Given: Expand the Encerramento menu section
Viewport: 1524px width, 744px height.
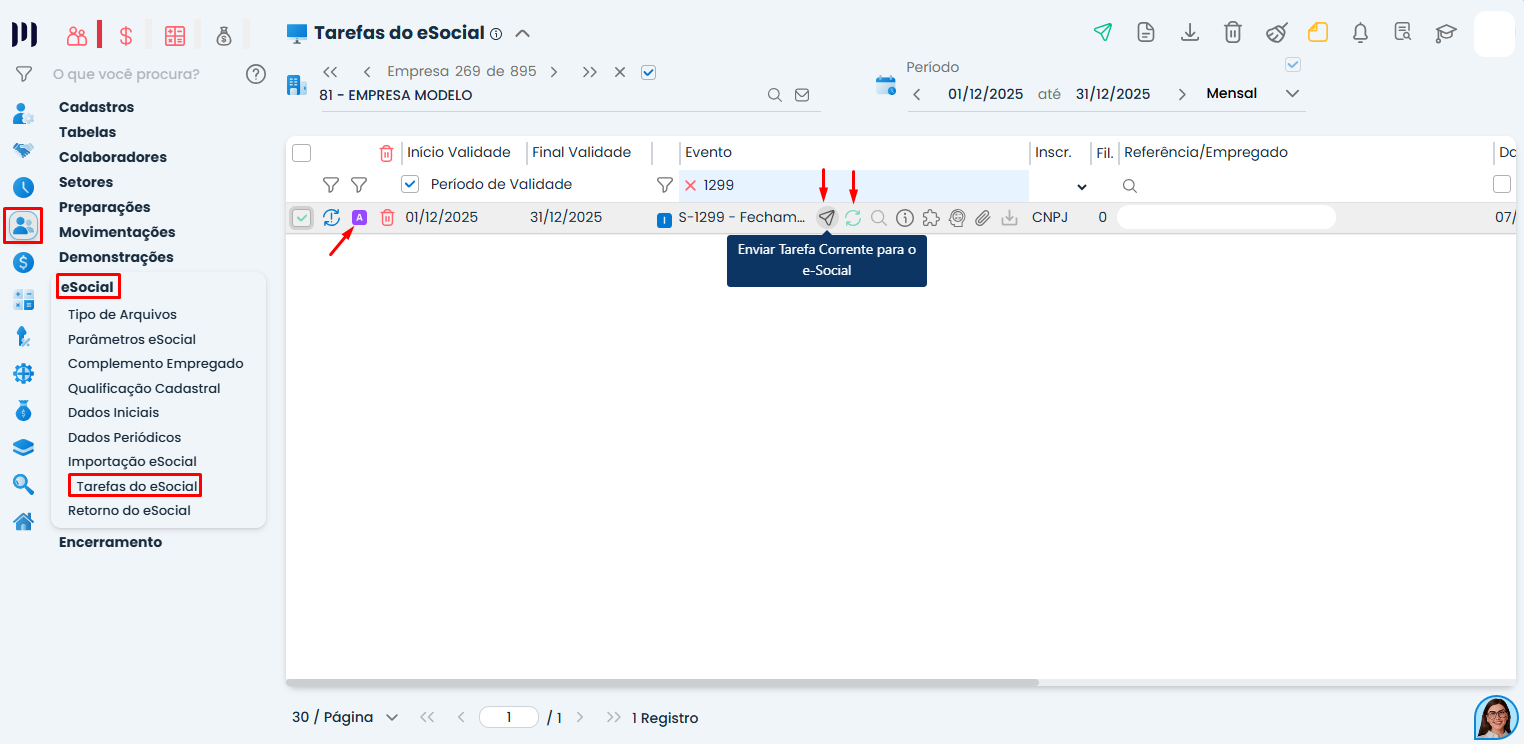Looking at the screenshot, I should pos(110,542).
